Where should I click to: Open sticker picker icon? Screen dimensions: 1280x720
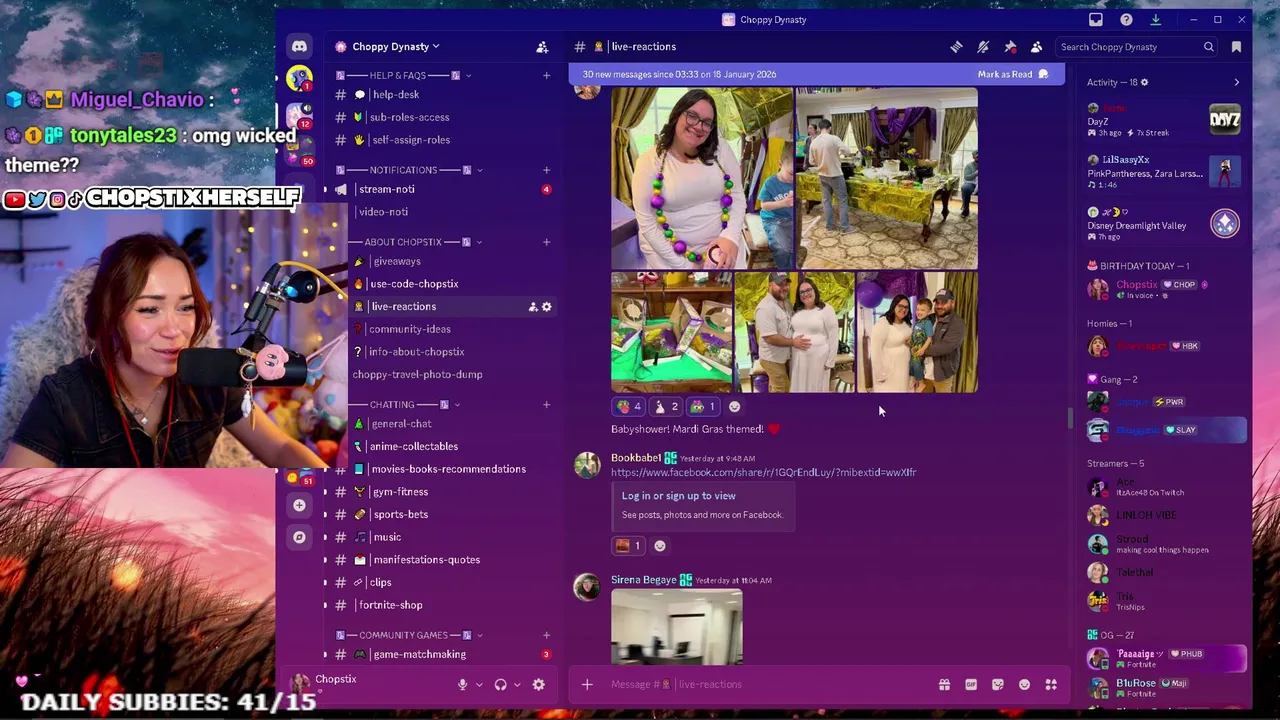point(998,685)
